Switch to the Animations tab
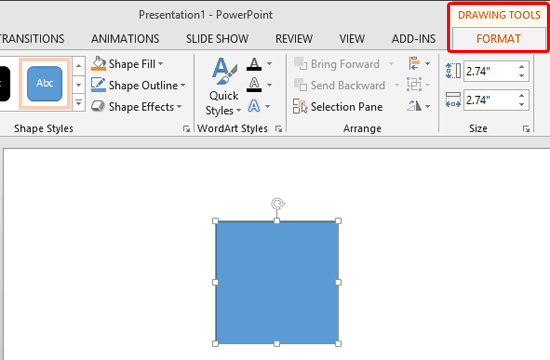Screen dimensions: 550x360 coord(125,39)
